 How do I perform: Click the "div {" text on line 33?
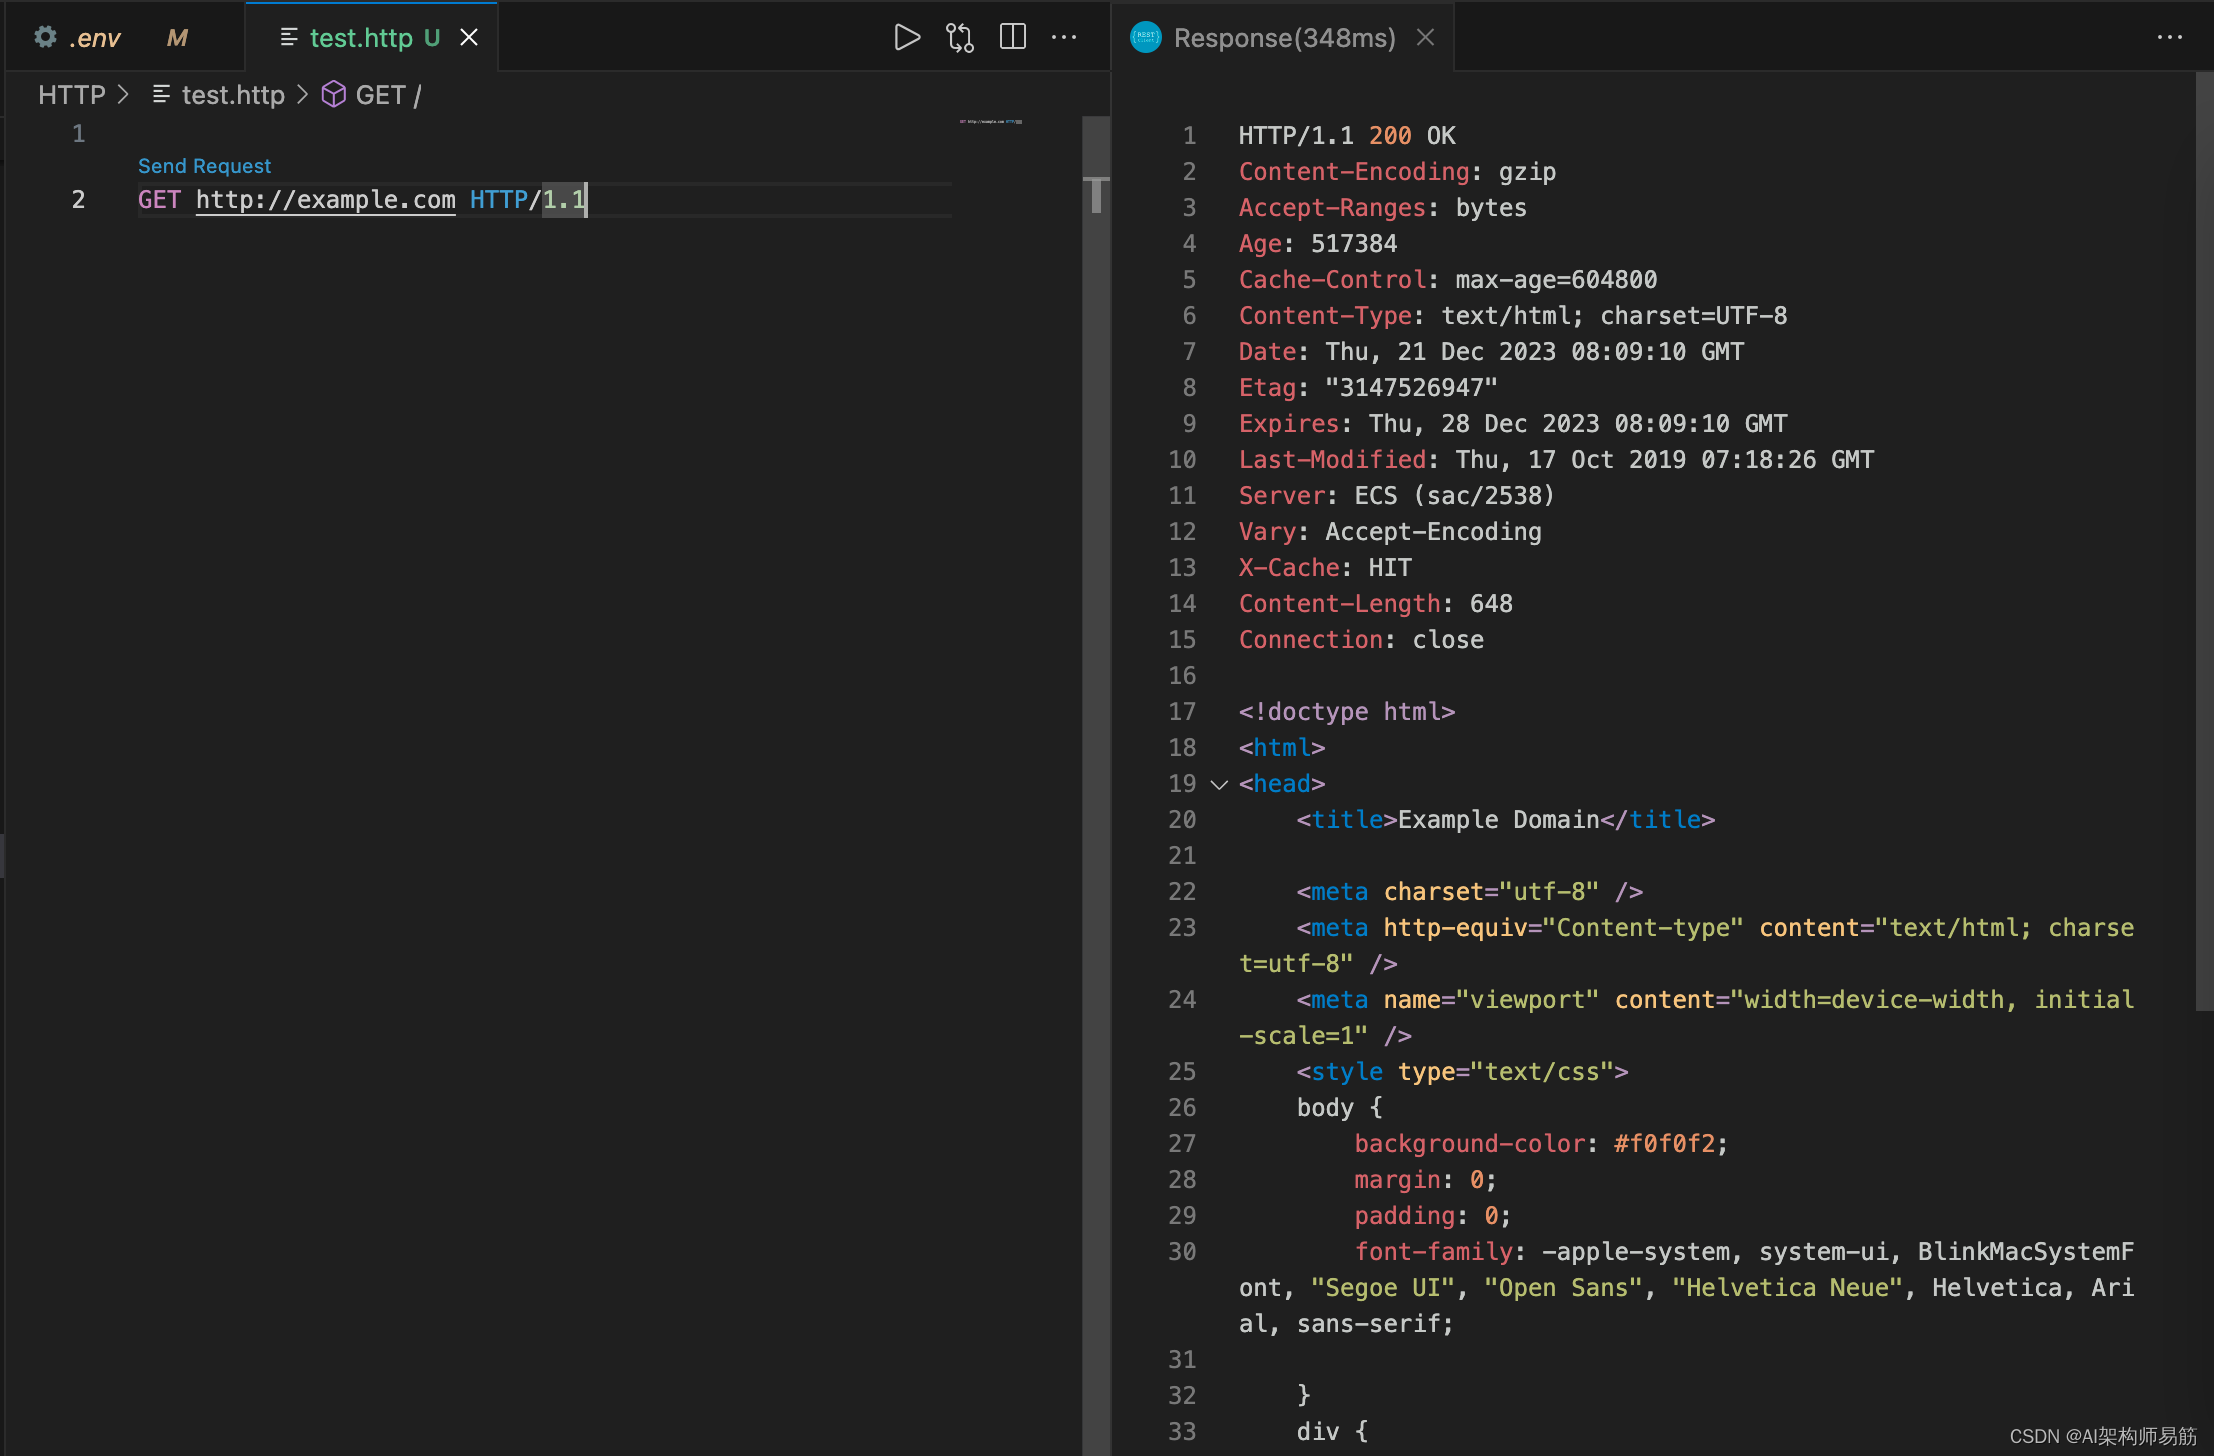1332,1432
